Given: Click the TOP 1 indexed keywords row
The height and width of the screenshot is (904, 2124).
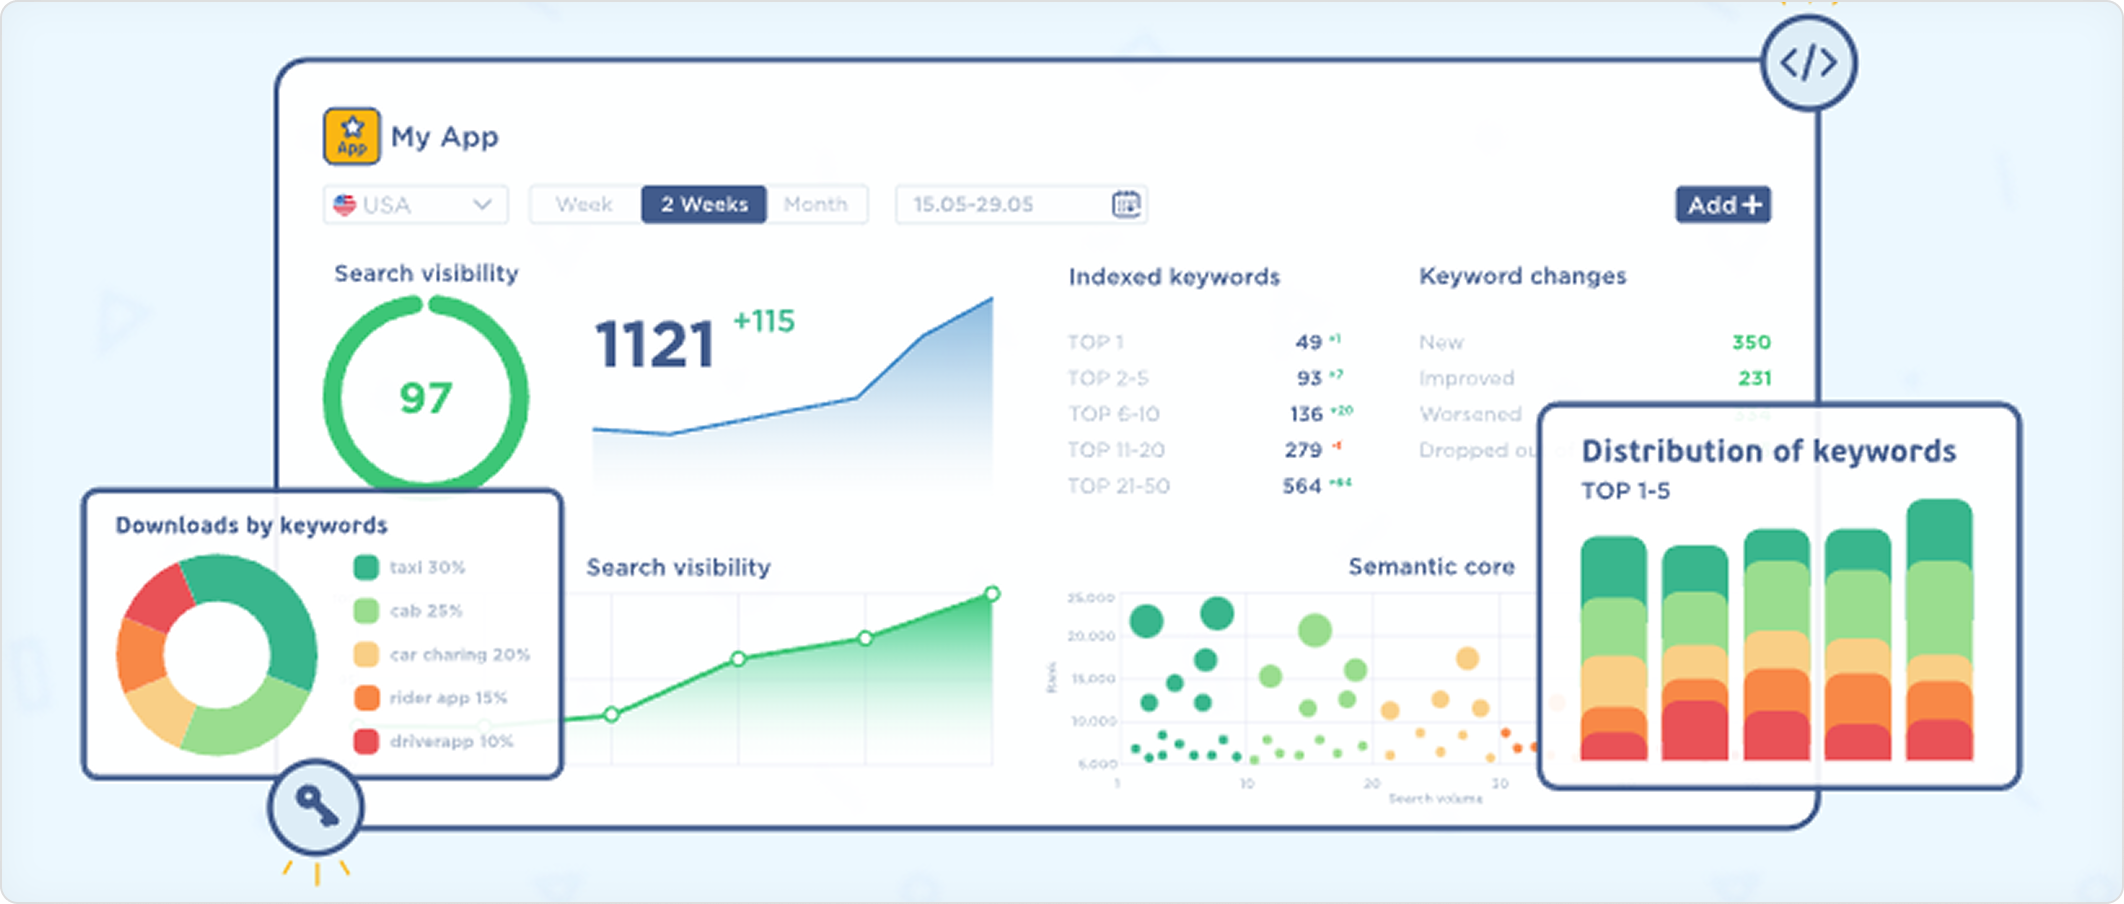Looking at the screenshot, I should (1208, 342).
